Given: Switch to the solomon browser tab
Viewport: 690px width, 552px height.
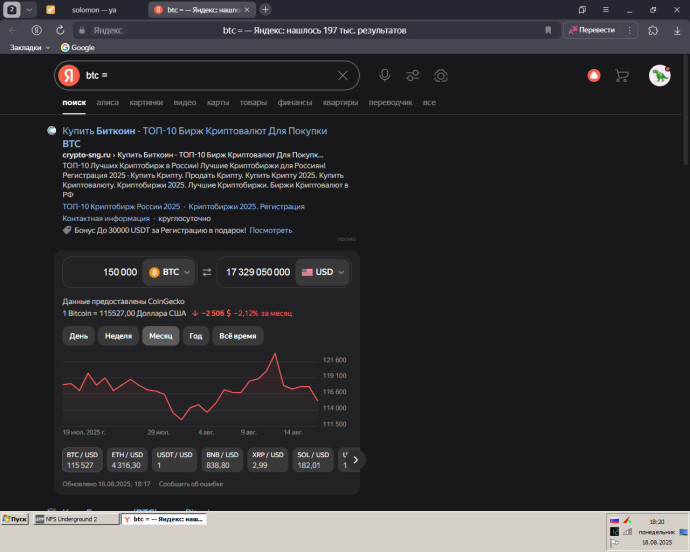Looking at the screenshot, I should tap(94, 10).
